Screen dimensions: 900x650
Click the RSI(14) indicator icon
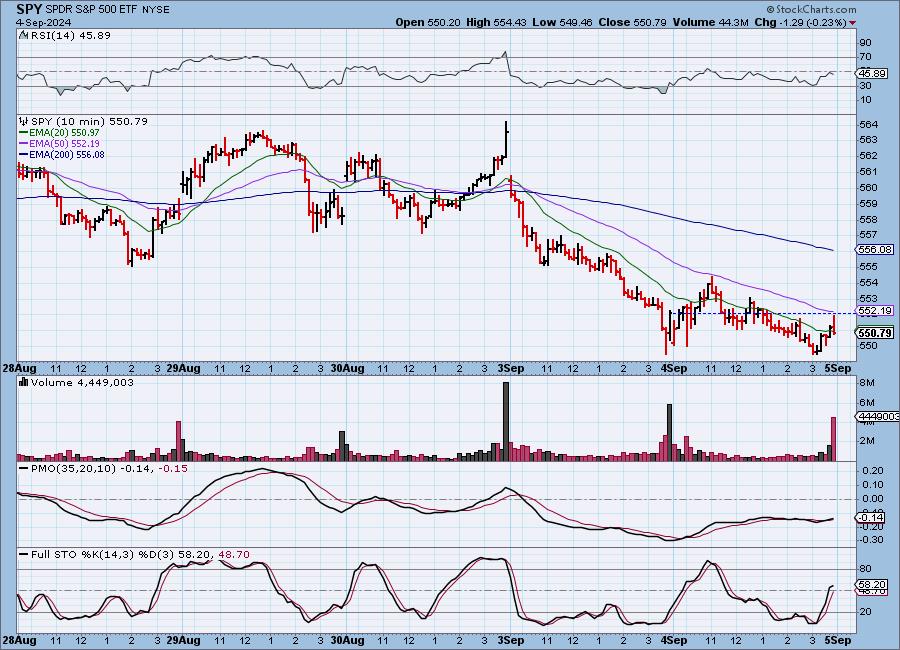[x=24, y=35]
